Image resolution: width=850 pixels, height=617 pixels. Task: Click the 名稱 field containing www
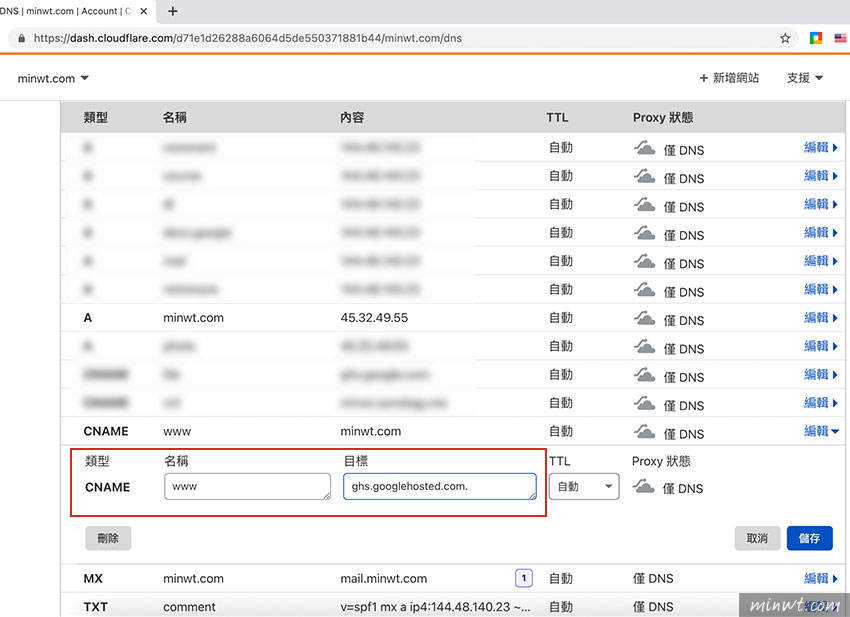tap(247, 486)
